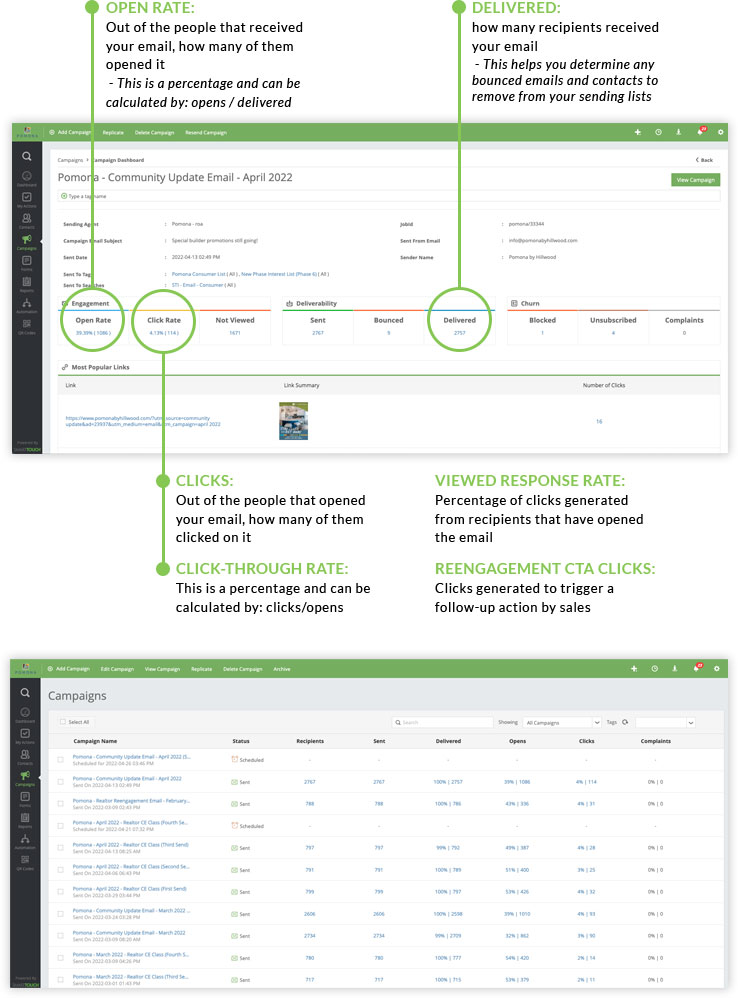The image size is (738, 998).
Task: Open search icon in Campaigns list sidebar
Action: [25, 692]
